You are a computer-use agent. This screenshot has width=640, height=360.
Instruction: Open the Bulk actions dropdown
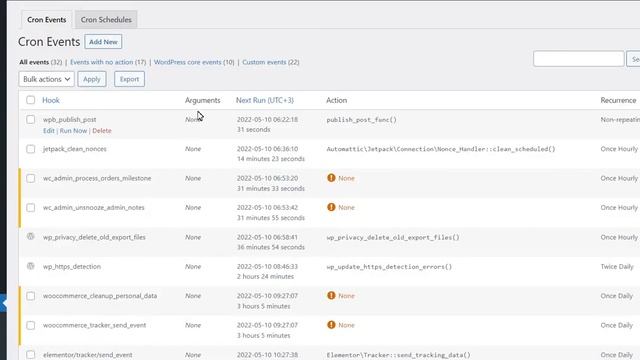tap(47, 79)
